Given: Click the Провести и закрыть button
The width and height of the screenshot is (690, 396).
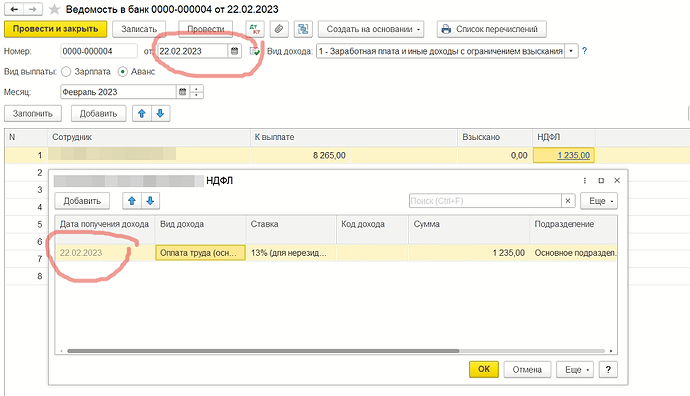Looking at the screenshot, I should (55, 29).
